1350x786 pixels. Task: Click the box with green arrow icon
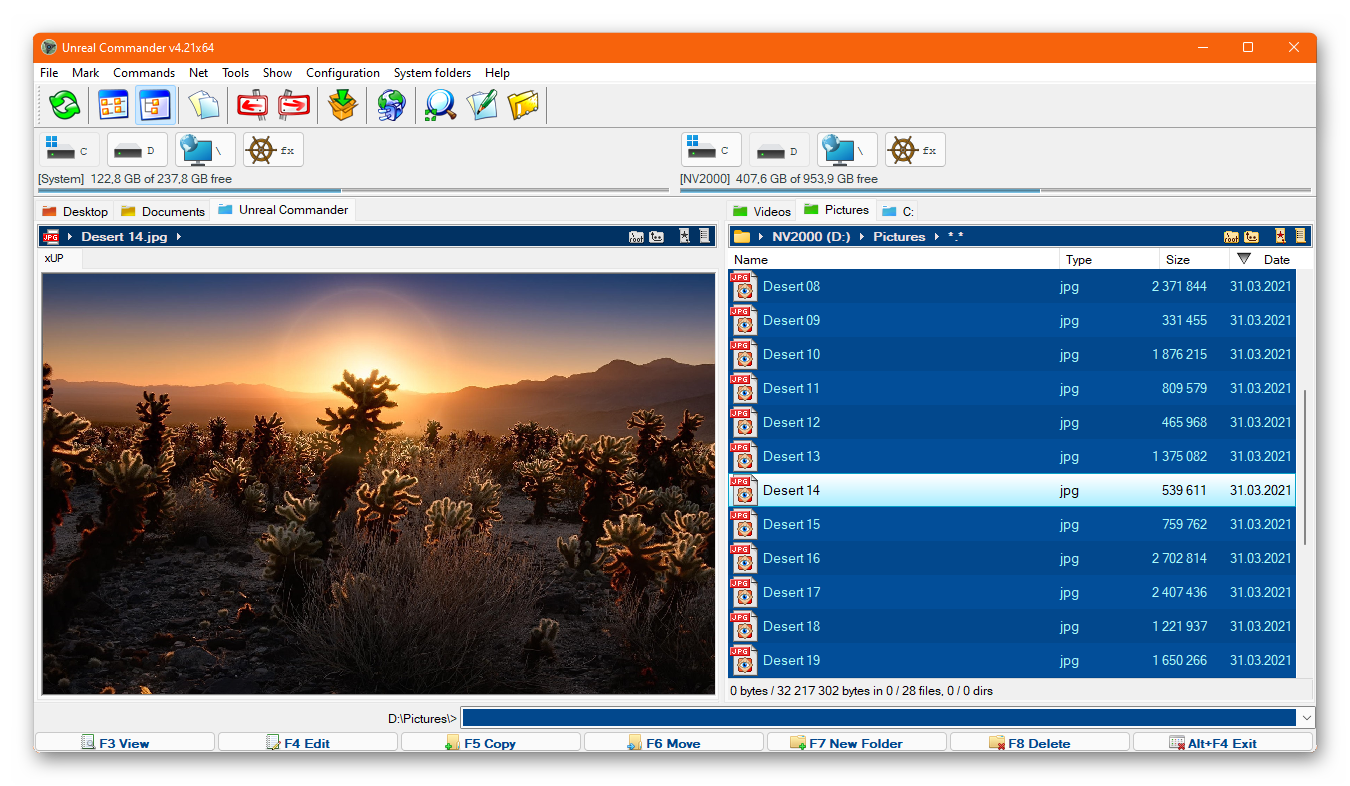coord(343,104)
